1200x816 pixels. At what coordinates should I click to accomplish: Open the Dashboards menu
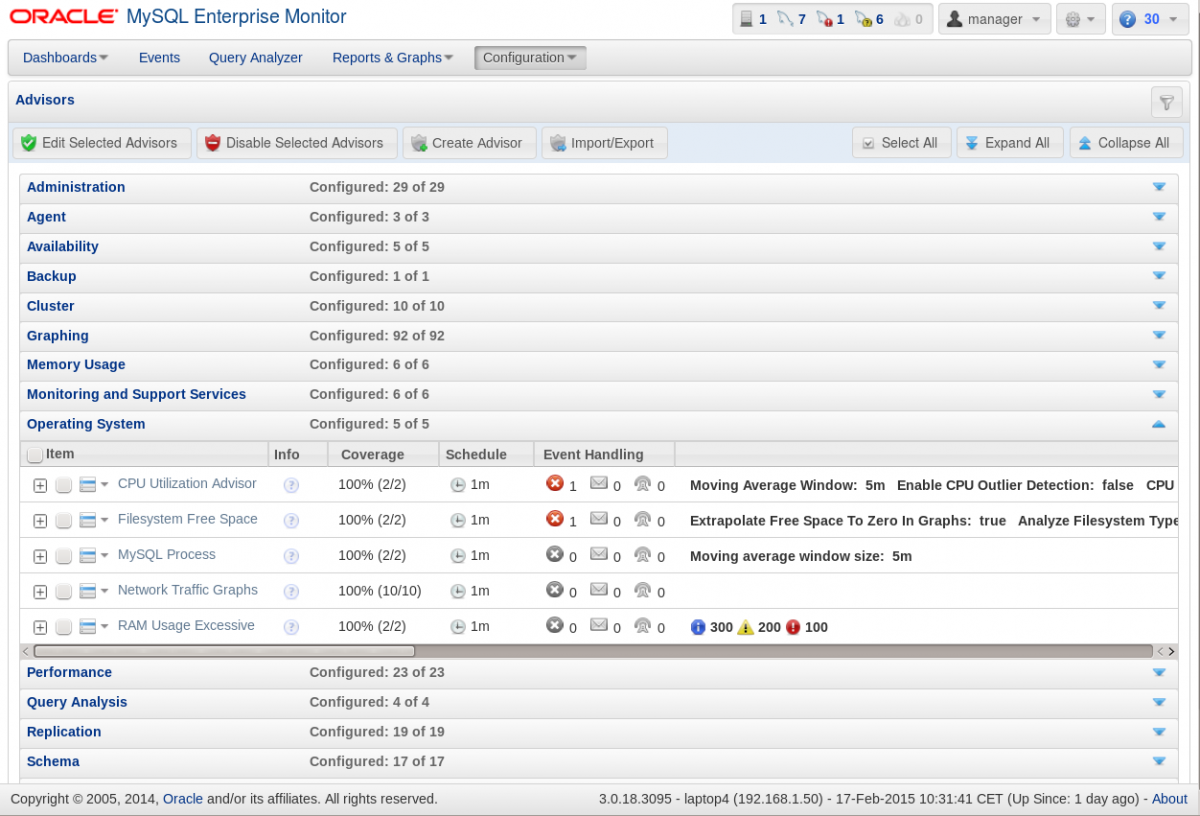coord(66,58)
